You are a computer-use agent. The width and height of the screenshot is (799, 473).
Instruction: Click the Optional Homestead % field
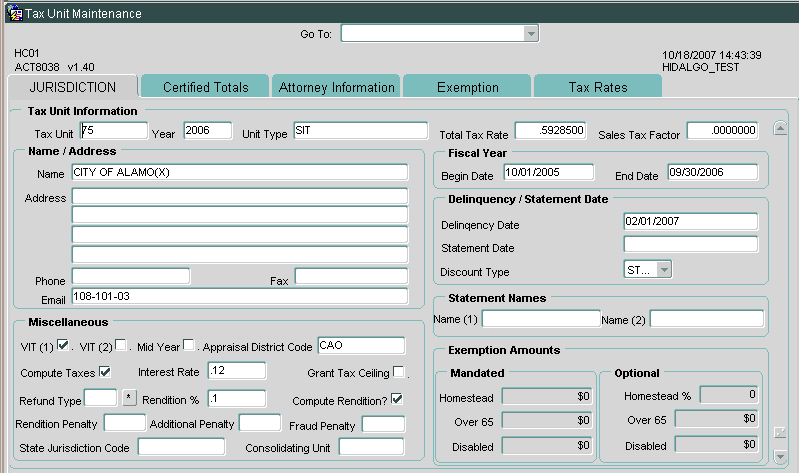[729, 395]
